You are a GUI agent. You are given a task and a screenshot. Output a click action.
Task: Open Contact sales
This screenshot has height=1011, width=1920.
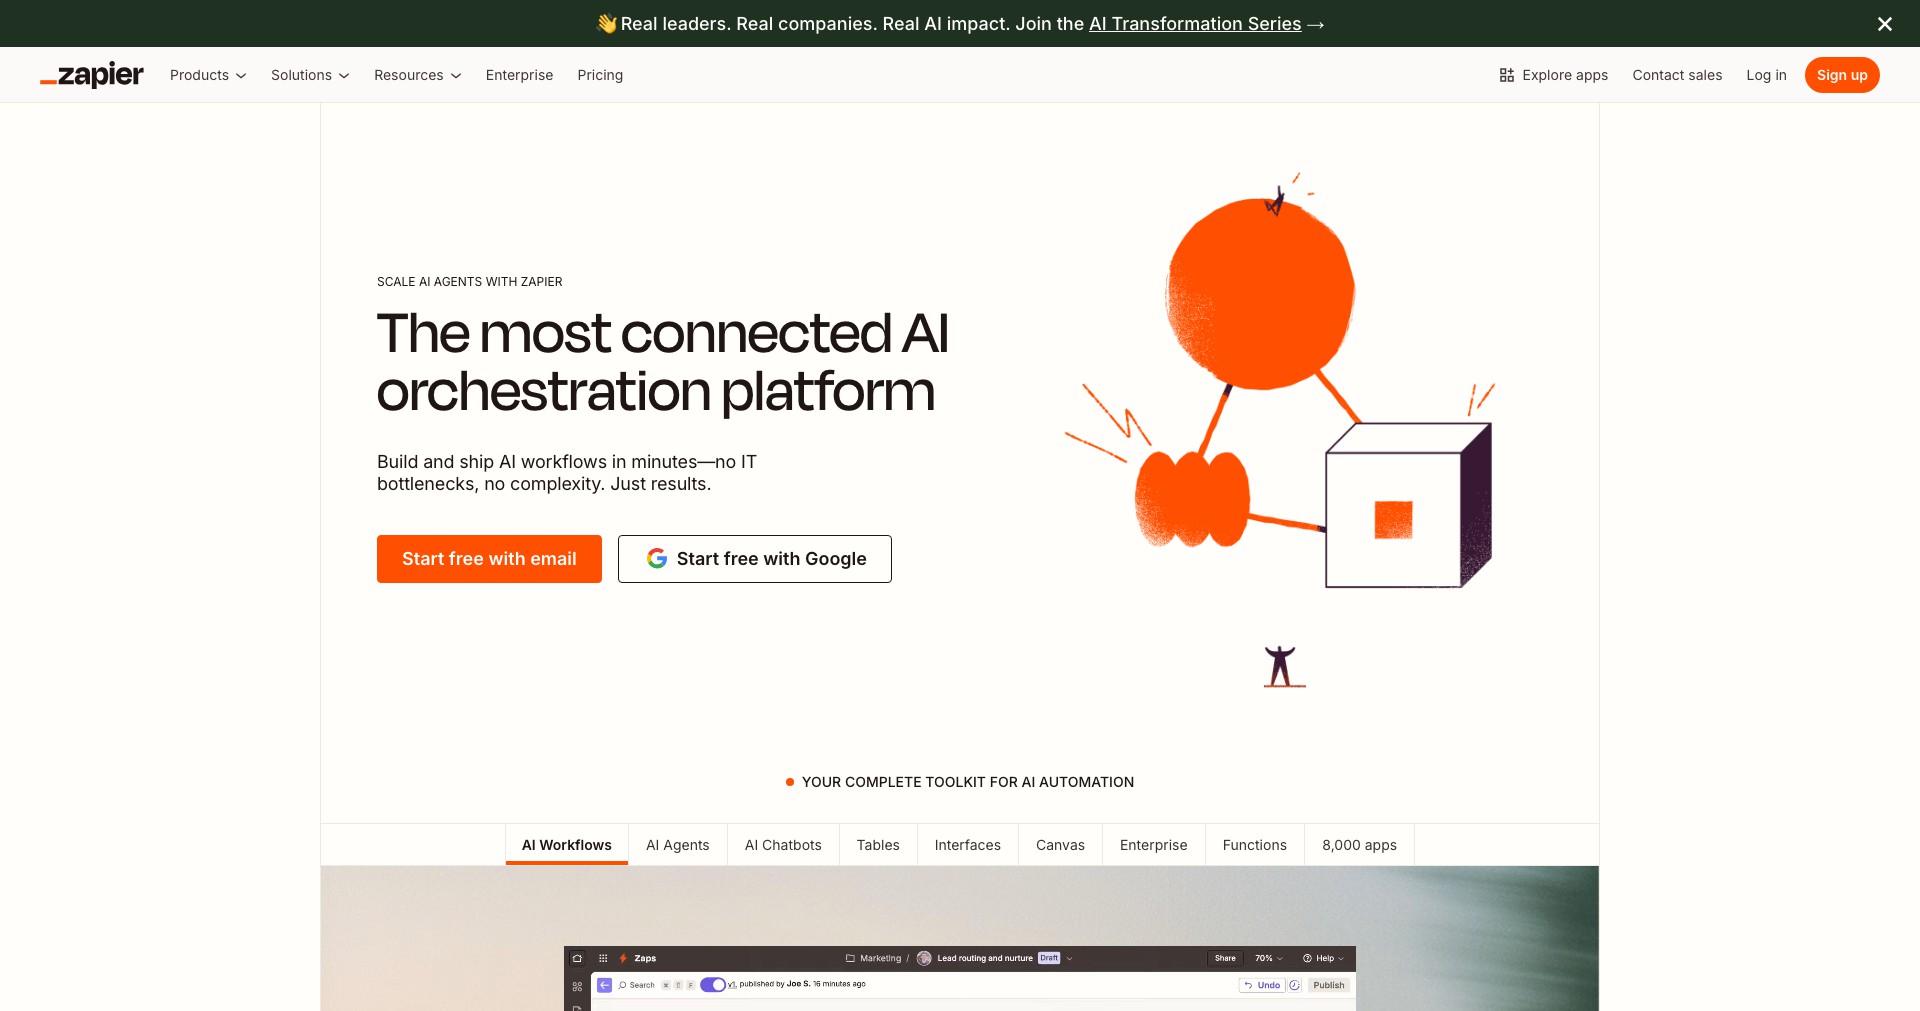coord(1677,75)
